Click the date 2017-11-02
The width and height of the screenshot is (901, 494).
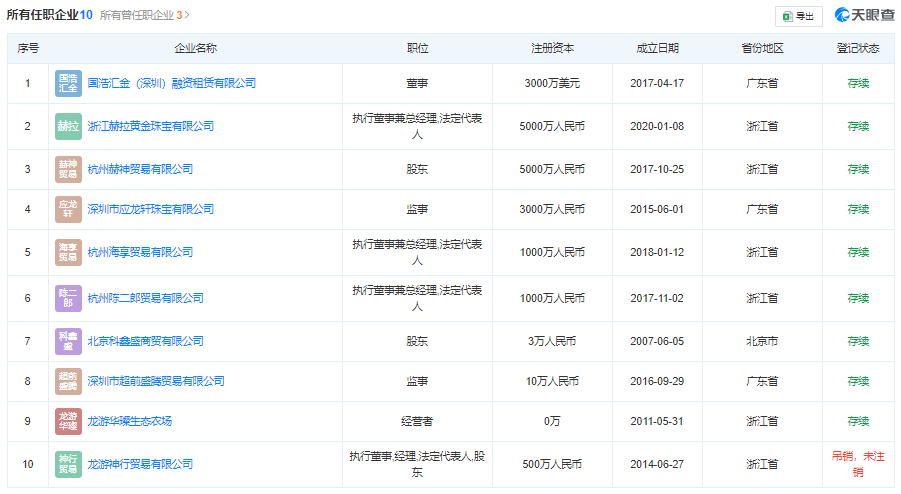pos(657,299)
